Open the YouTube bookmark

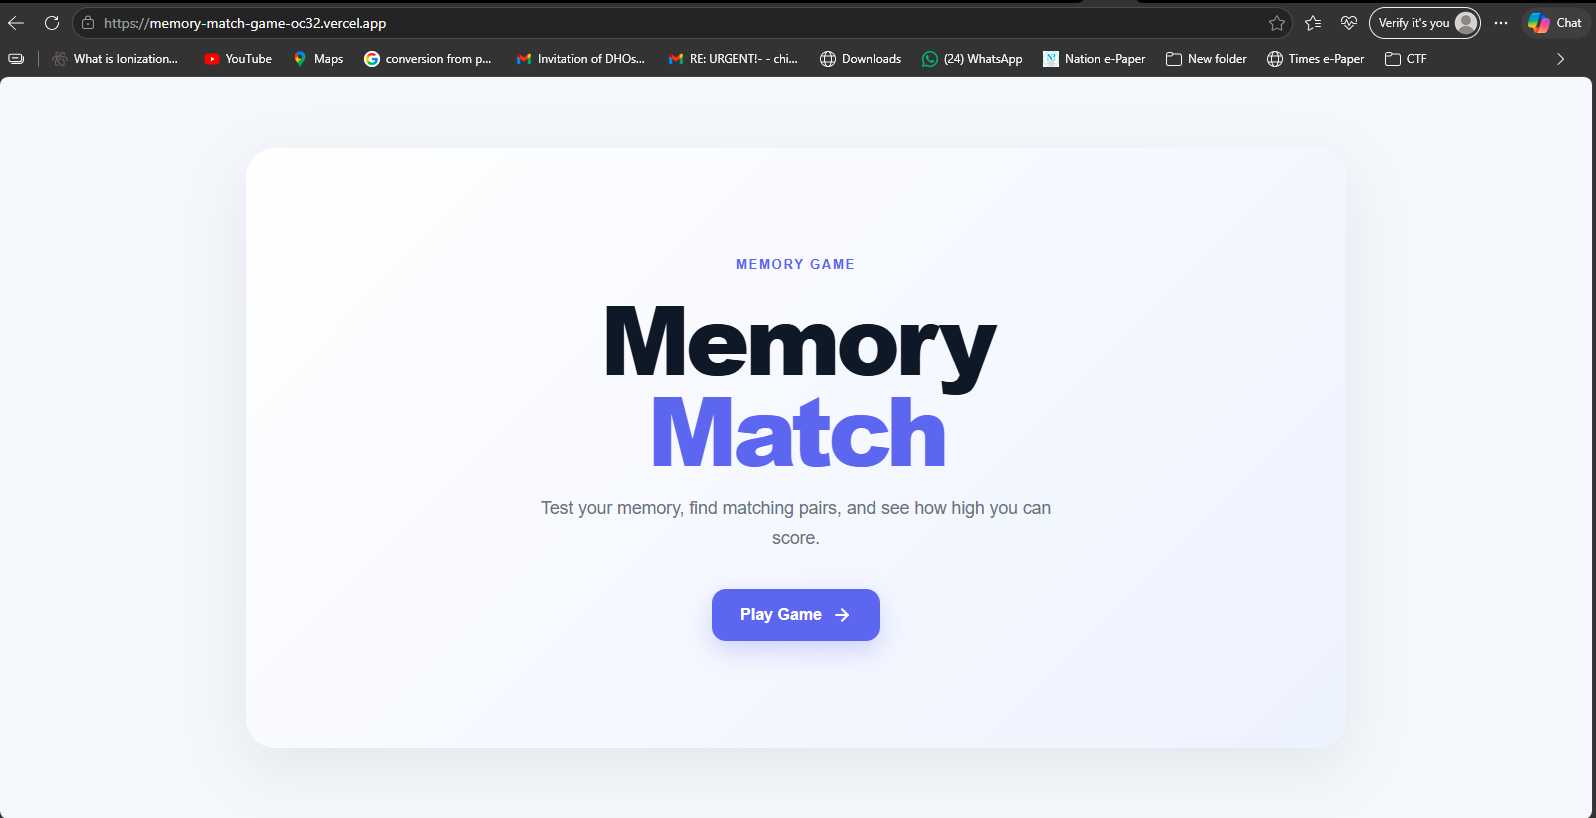point(238,59)
